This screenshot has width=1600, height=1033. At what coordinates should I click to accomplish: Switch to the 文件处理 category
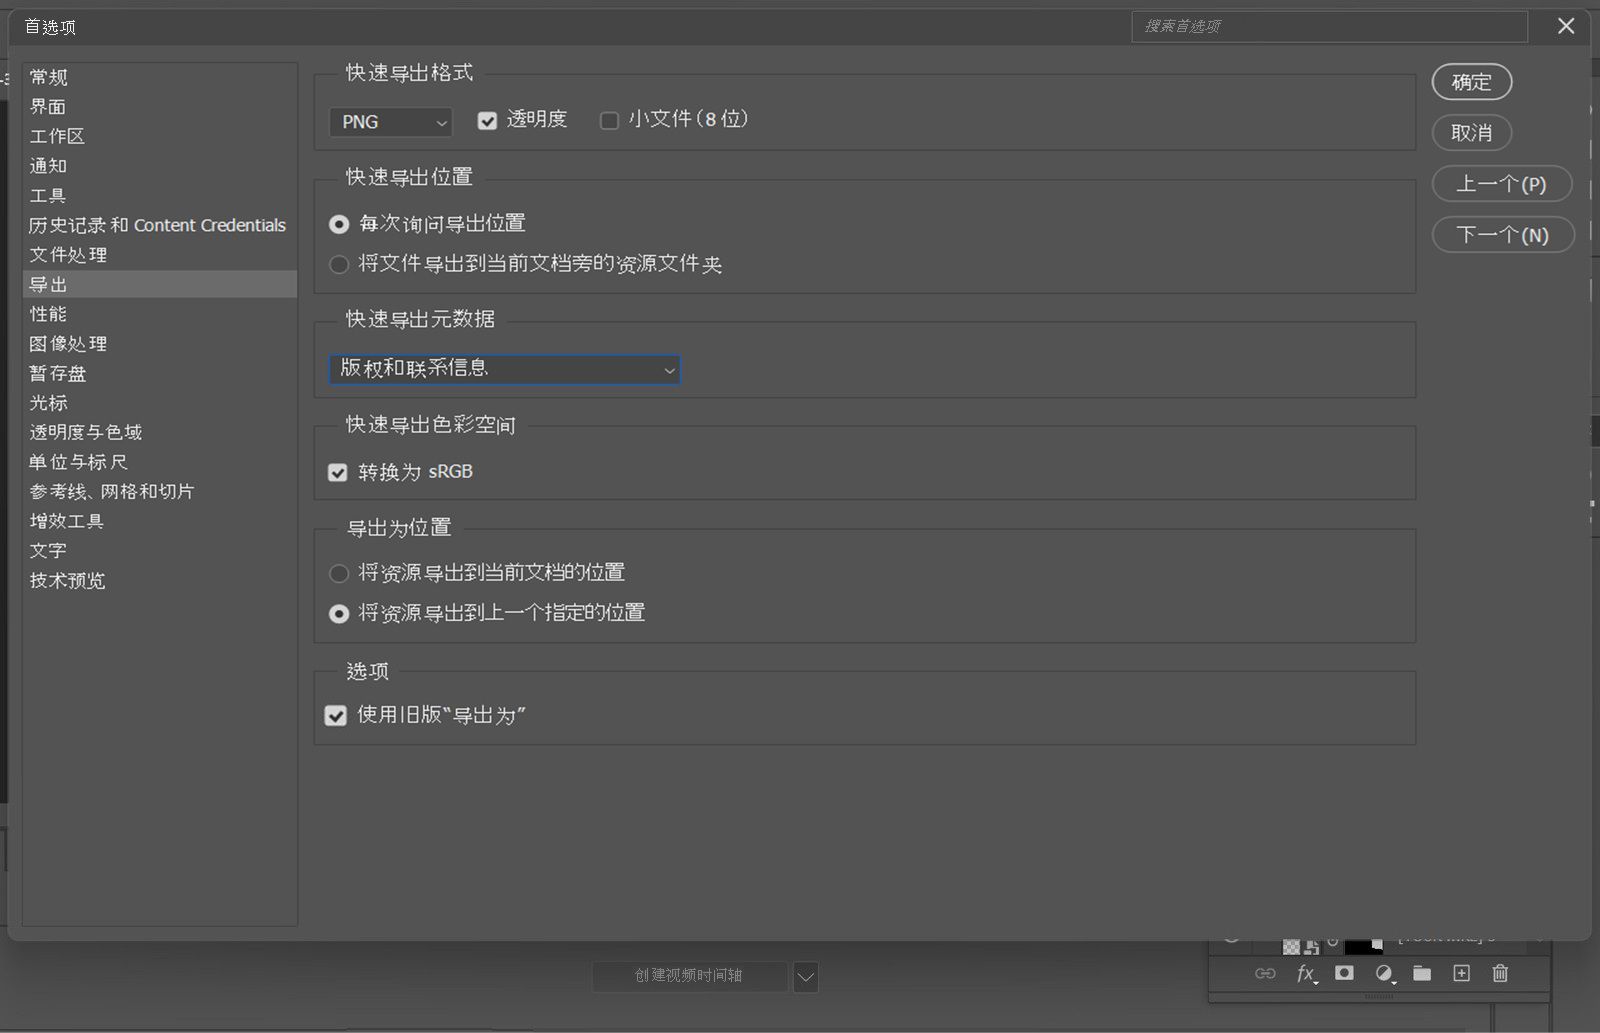coord(160,255)
